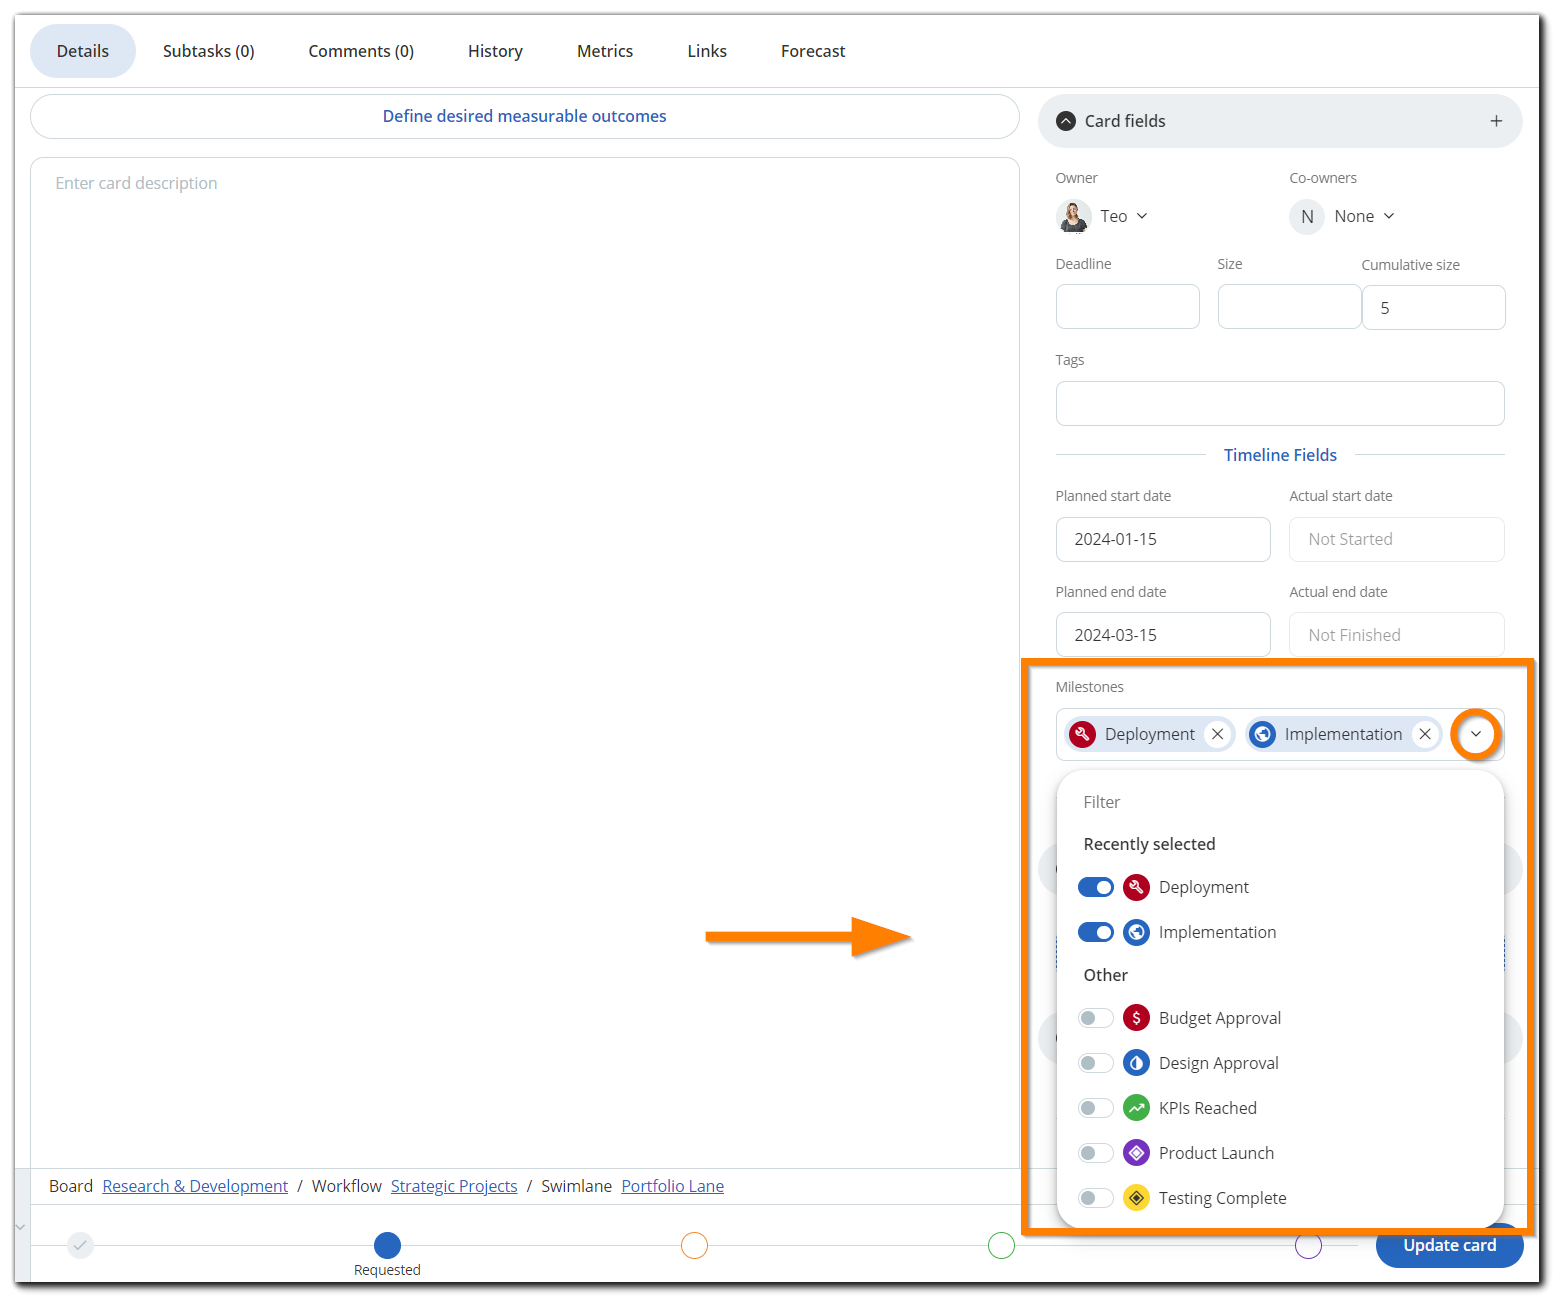Open the Subtasks (0) tab

[x=209, y=51]
